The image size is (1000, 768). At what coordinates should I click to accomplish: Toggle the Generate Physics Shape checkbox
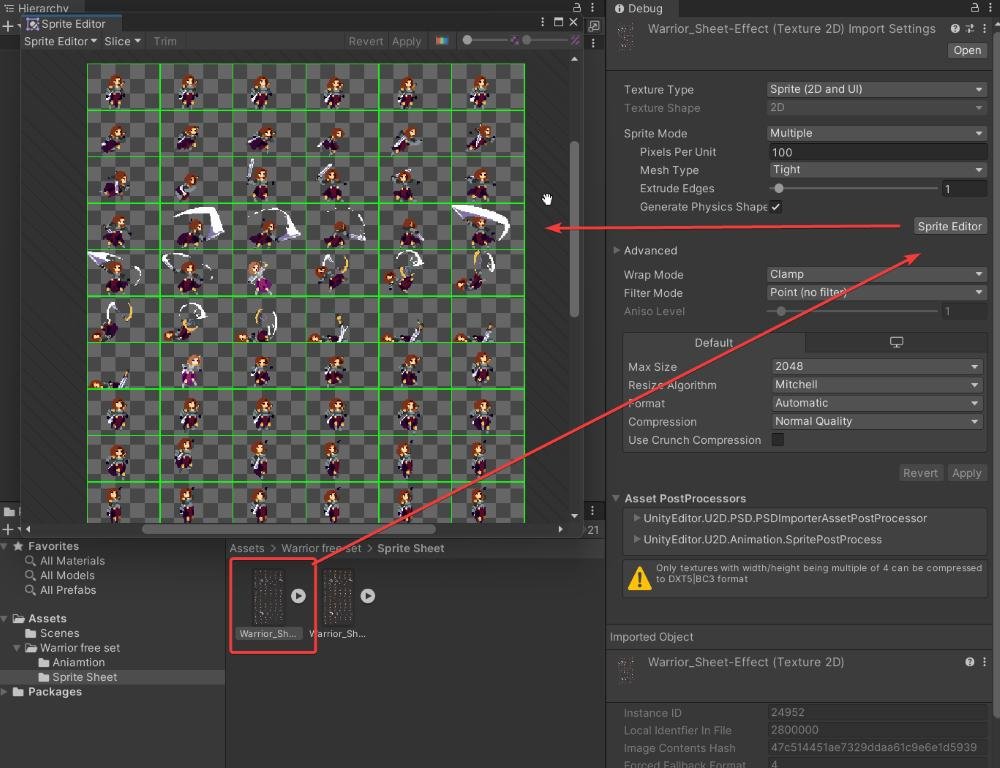(x=776, y=207)
